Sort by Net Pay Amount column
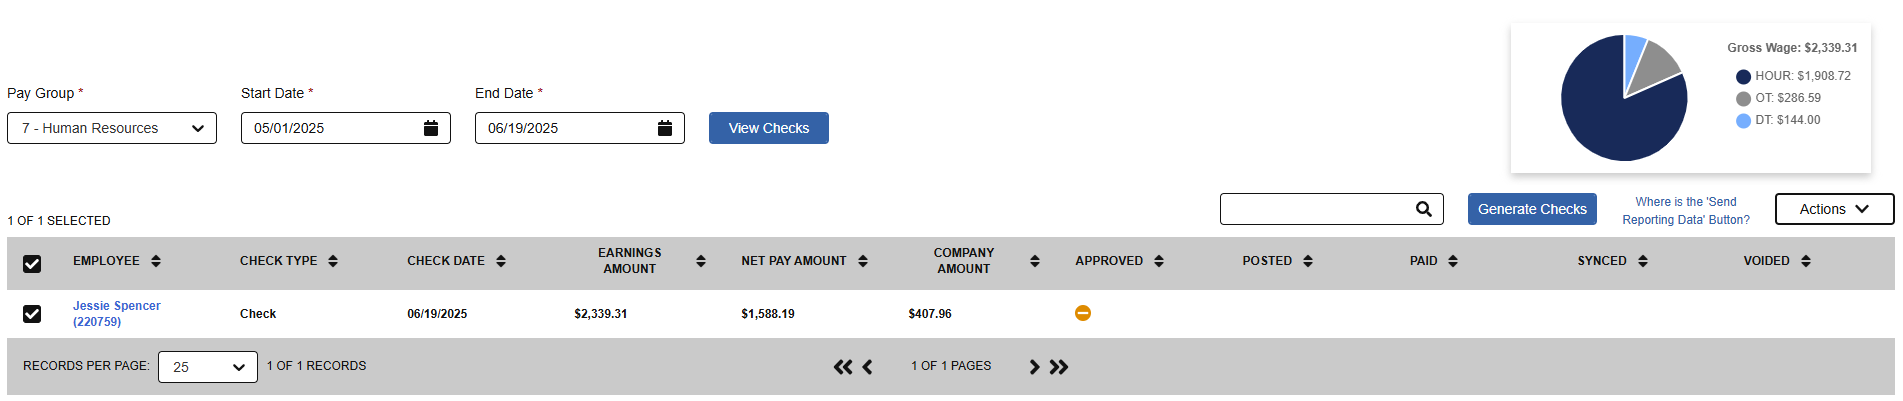The width and height of the screenshot is (1903, 401). click(804, 261)
